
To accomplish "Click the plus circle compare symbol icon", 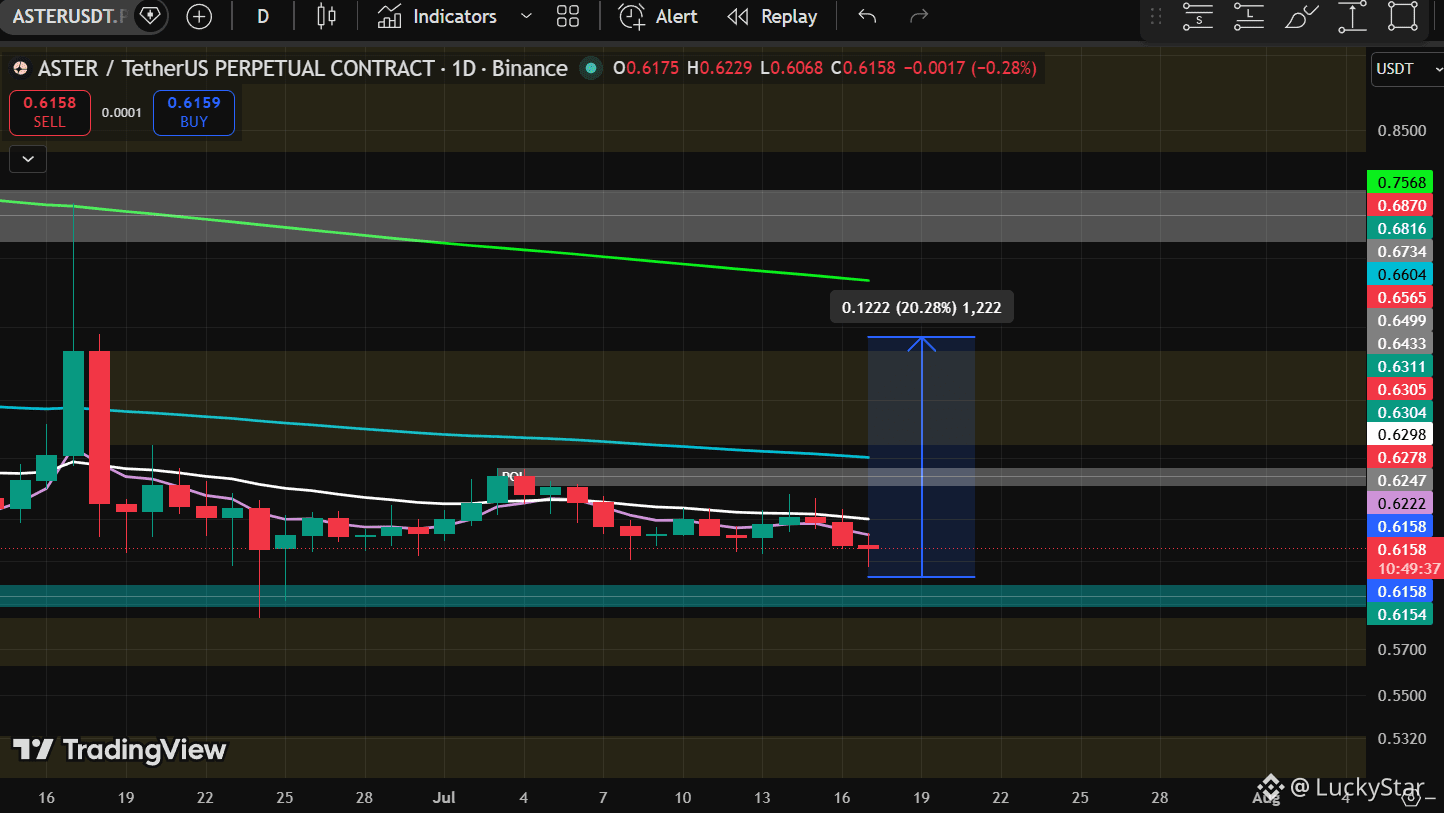I will (x=199, y=16).
